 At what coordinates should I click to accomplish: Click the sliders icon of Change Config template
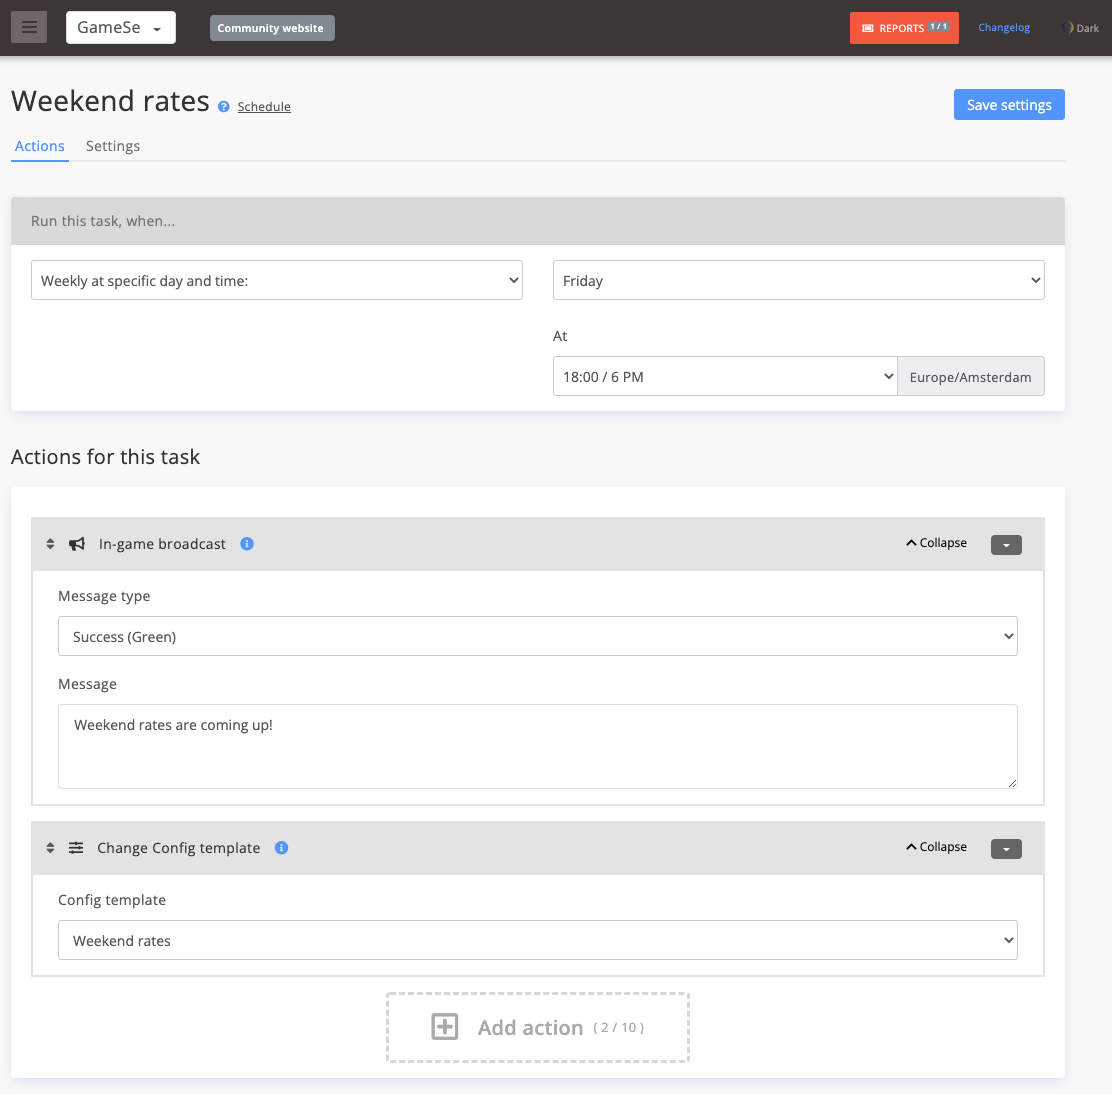(76, 848)
